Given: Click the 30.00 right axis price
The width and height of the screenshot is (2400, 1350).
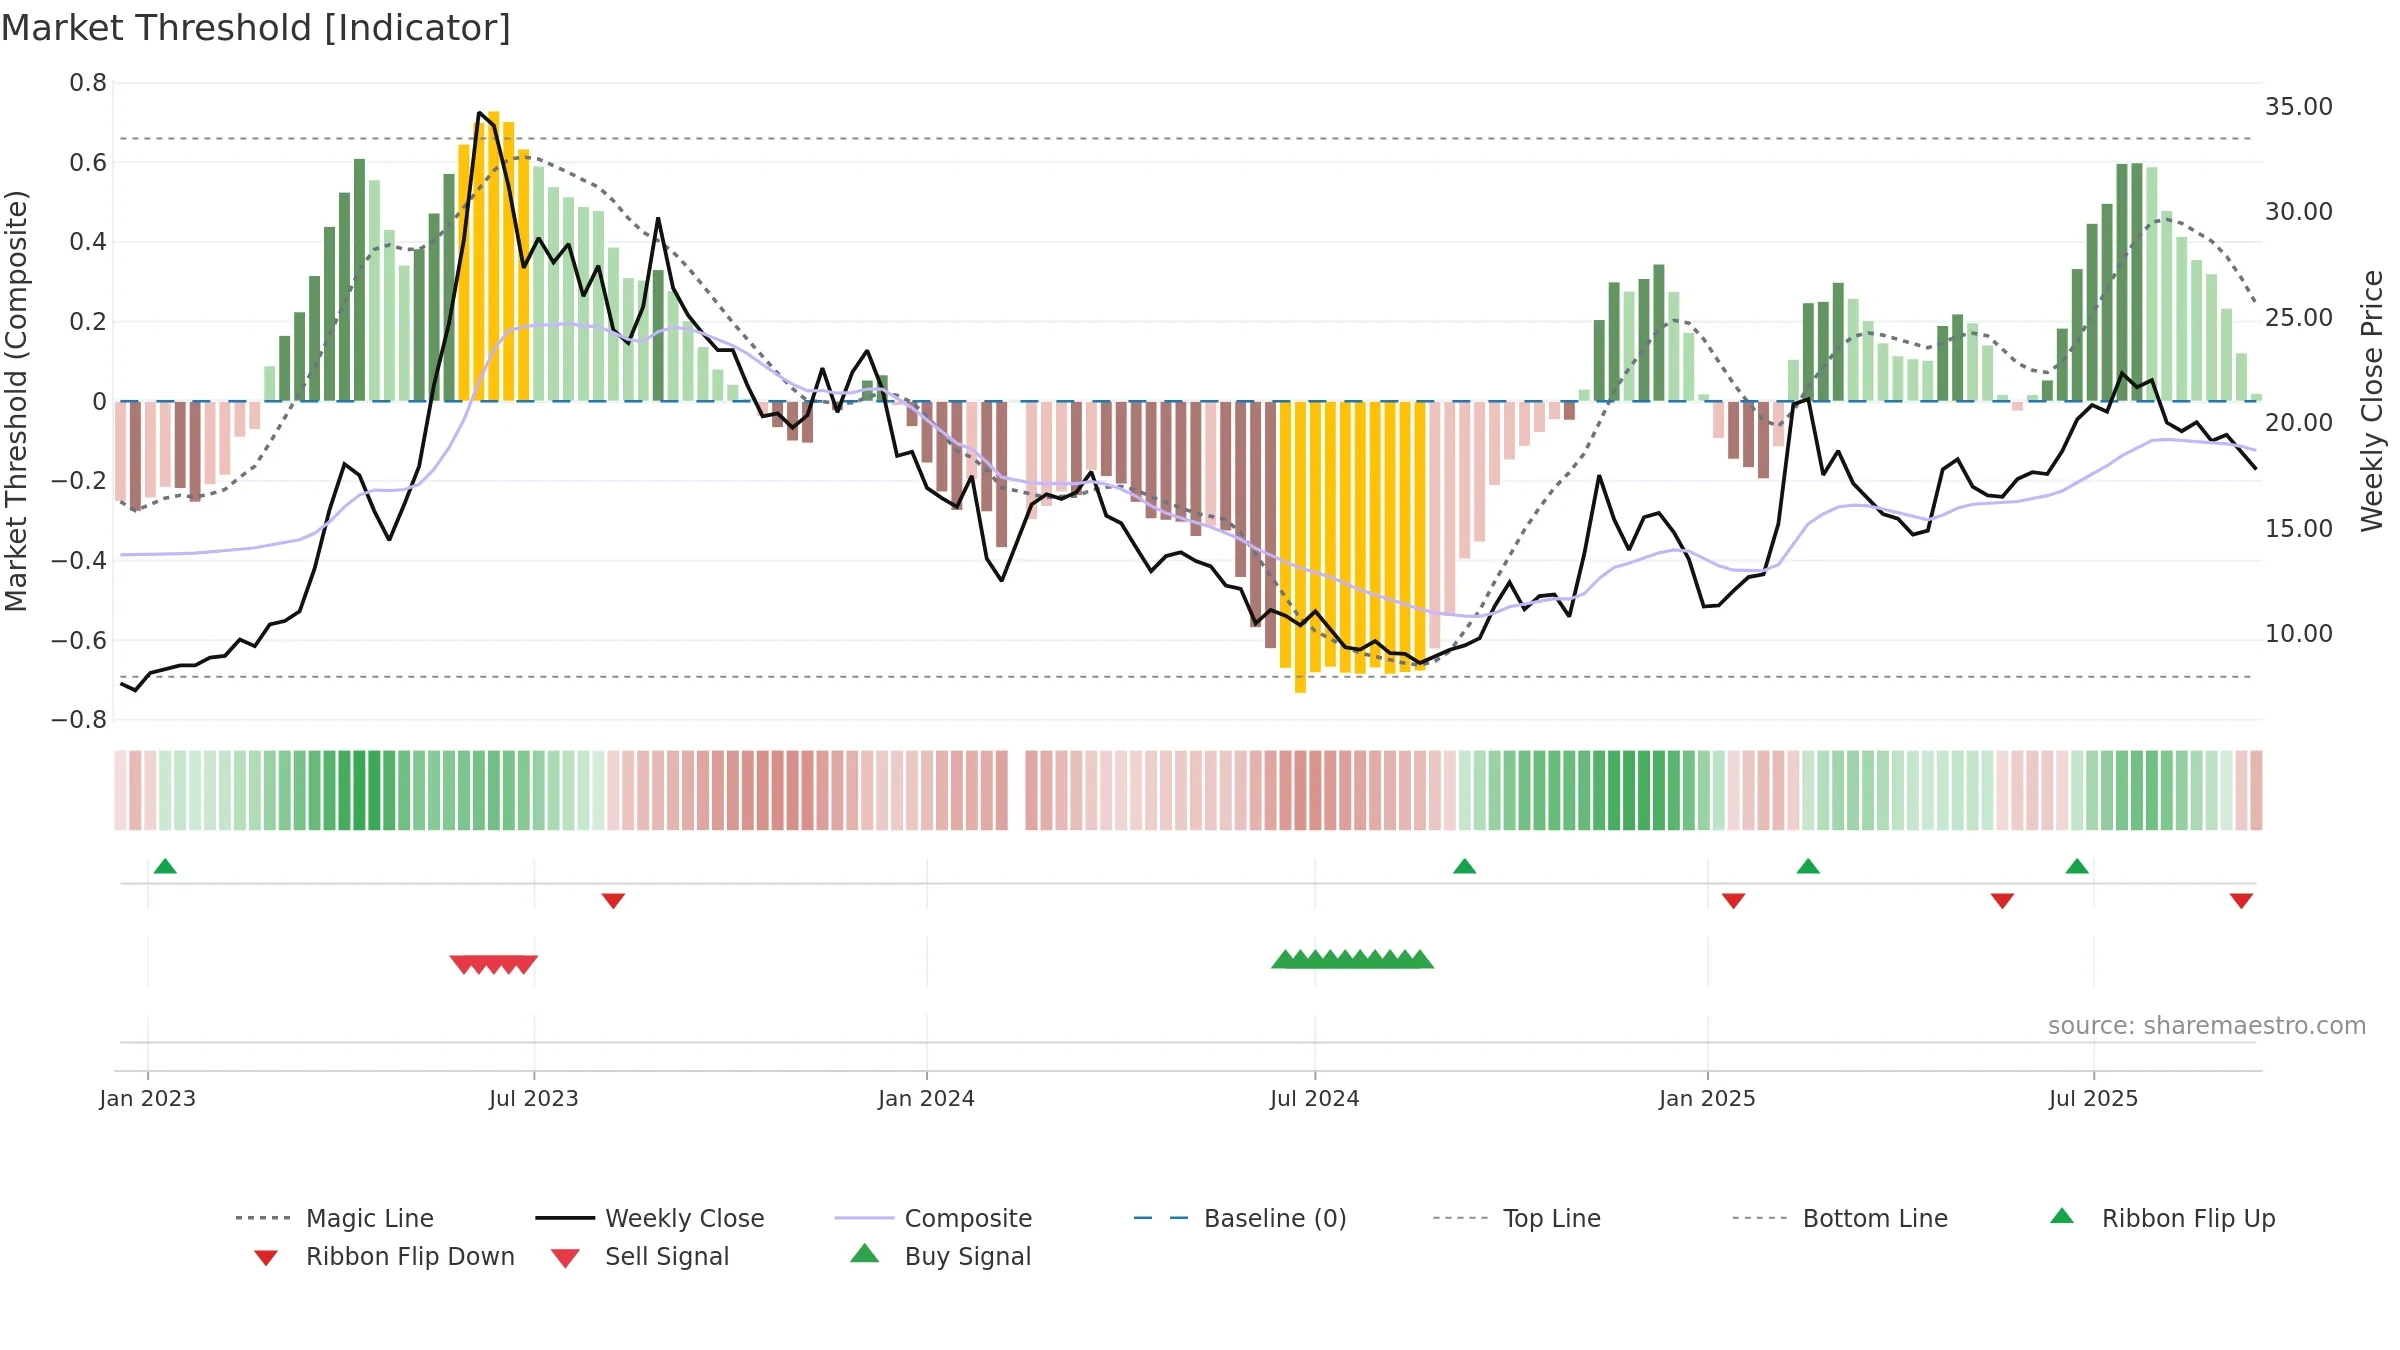Looking at the screenshot, I should click(2299, 212).
